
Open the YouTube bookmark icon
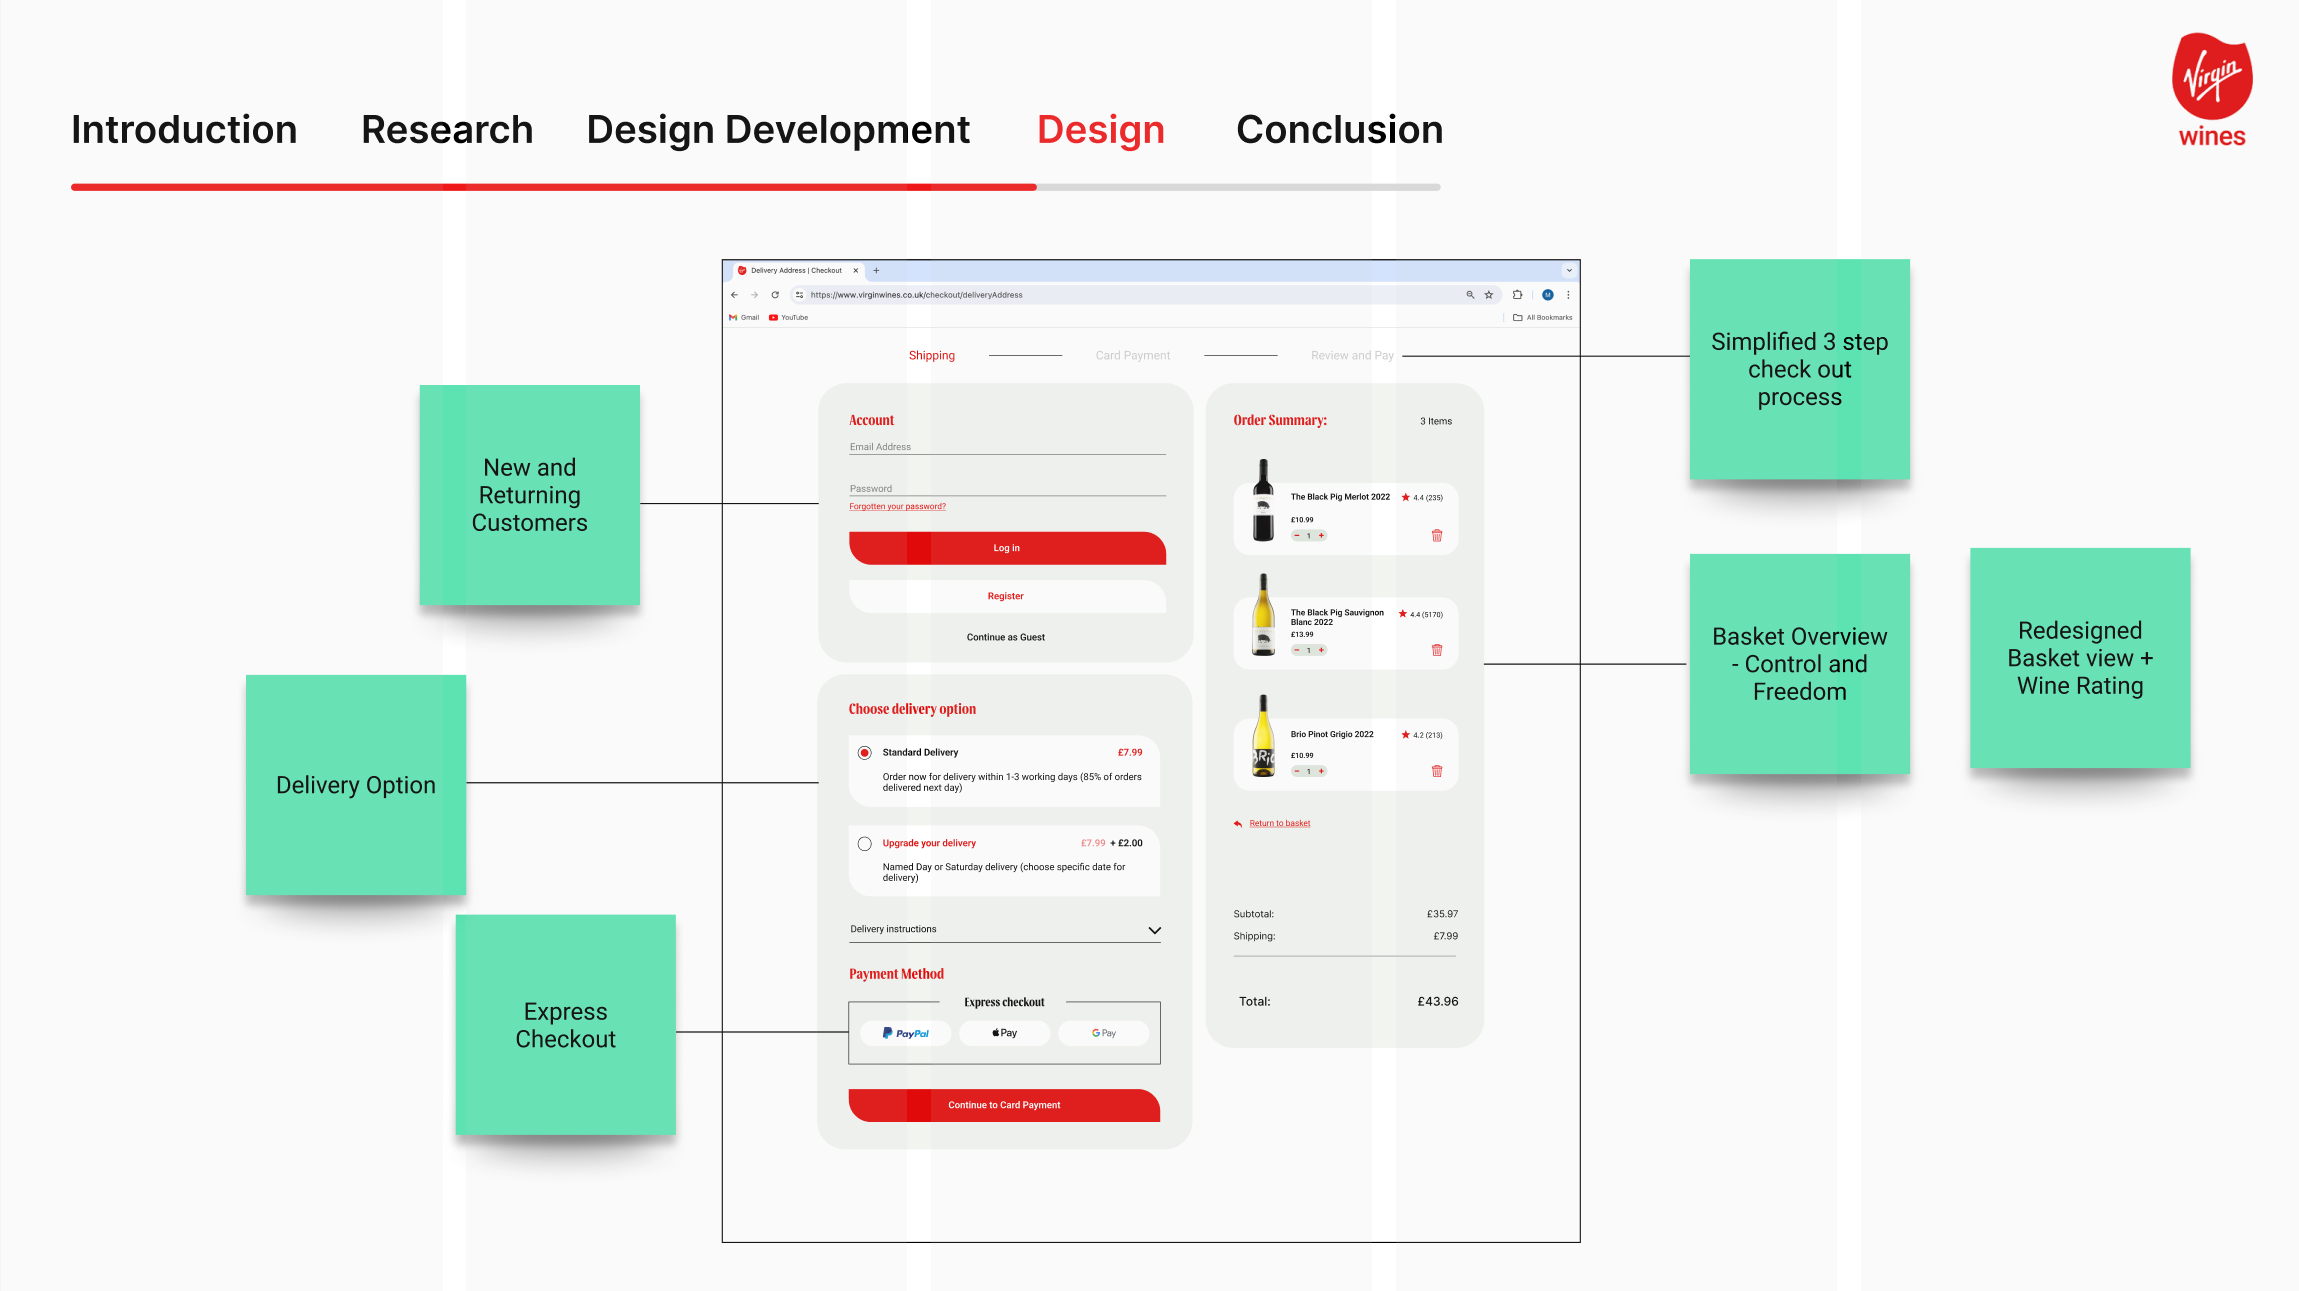[x=773, y=318]
